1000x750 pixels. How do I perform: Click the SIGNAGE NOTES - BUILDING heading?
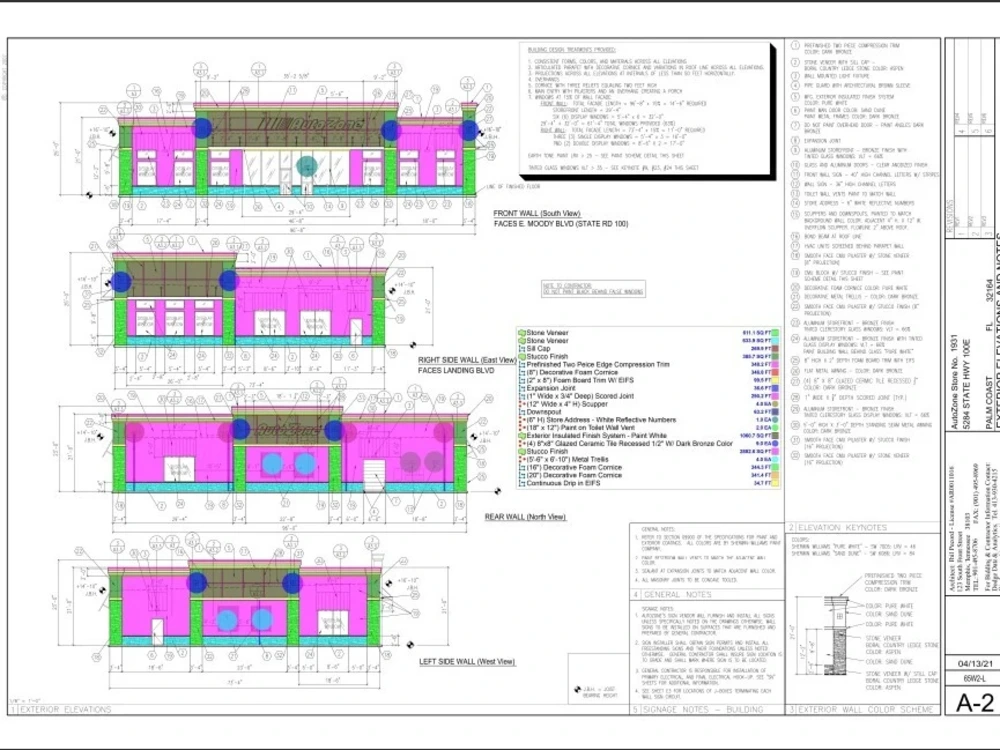703,709
